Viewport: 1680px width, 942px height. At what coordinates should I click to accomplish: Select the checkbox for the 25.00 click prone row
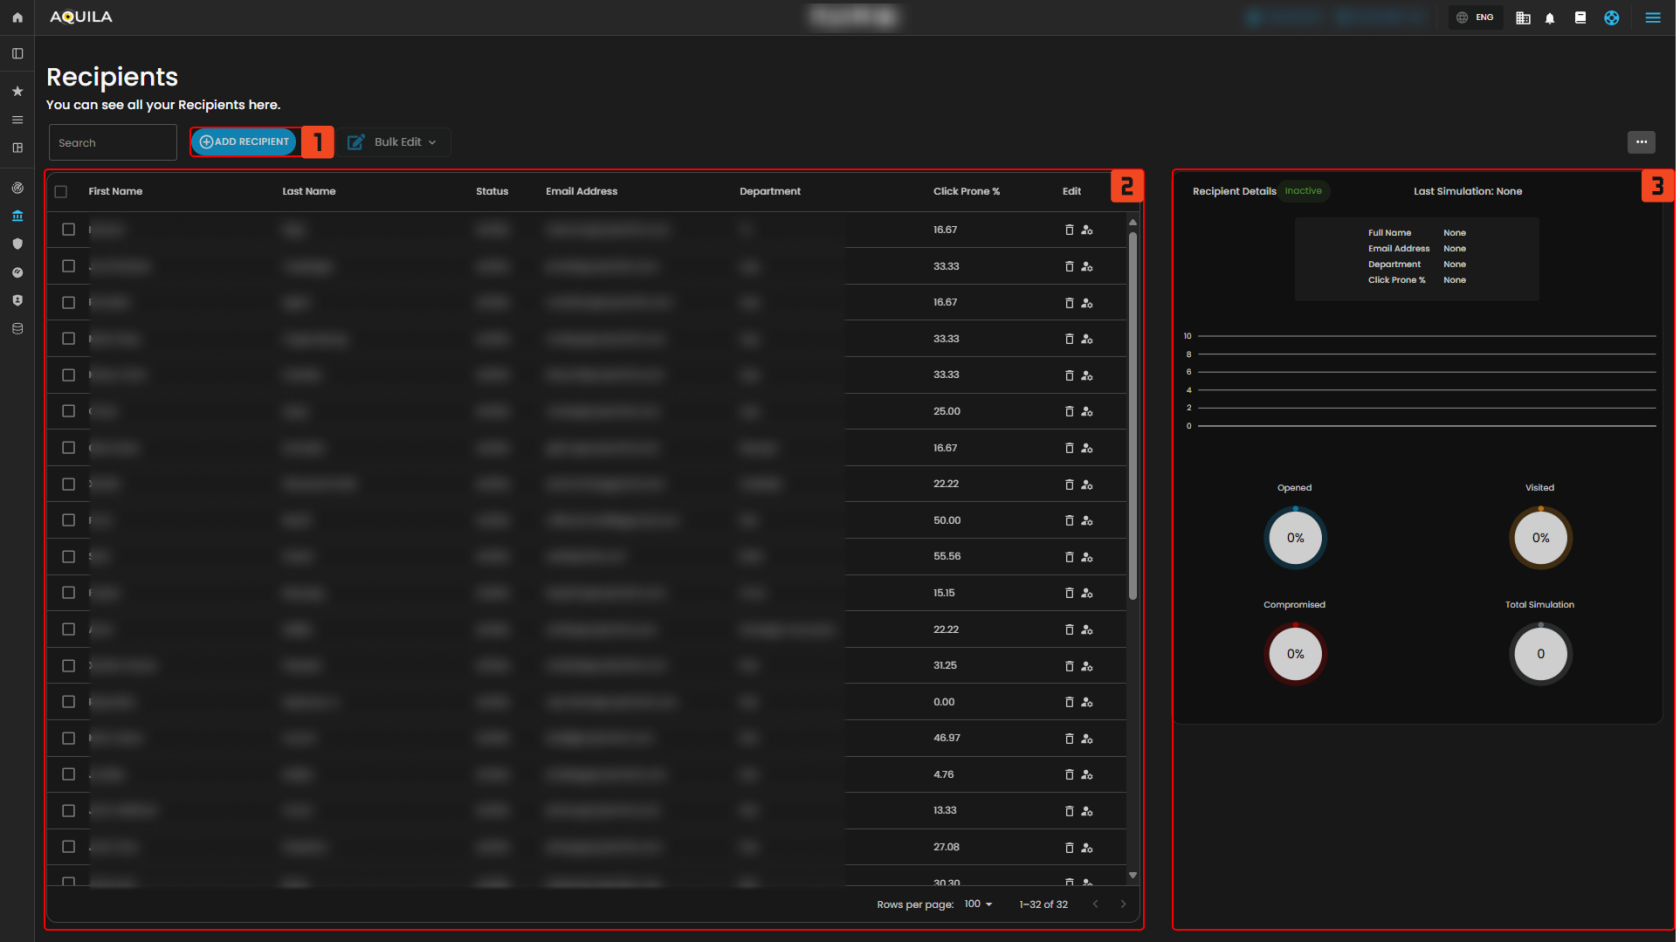(x=69, y=411)
